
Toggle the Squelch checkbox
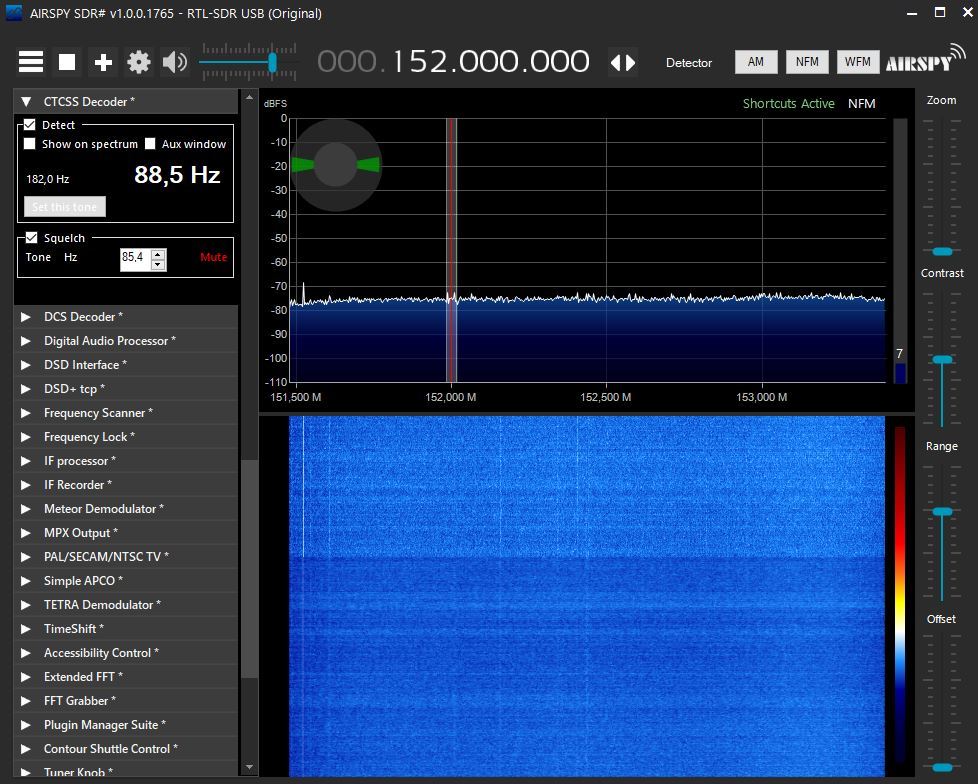point(30,238)
